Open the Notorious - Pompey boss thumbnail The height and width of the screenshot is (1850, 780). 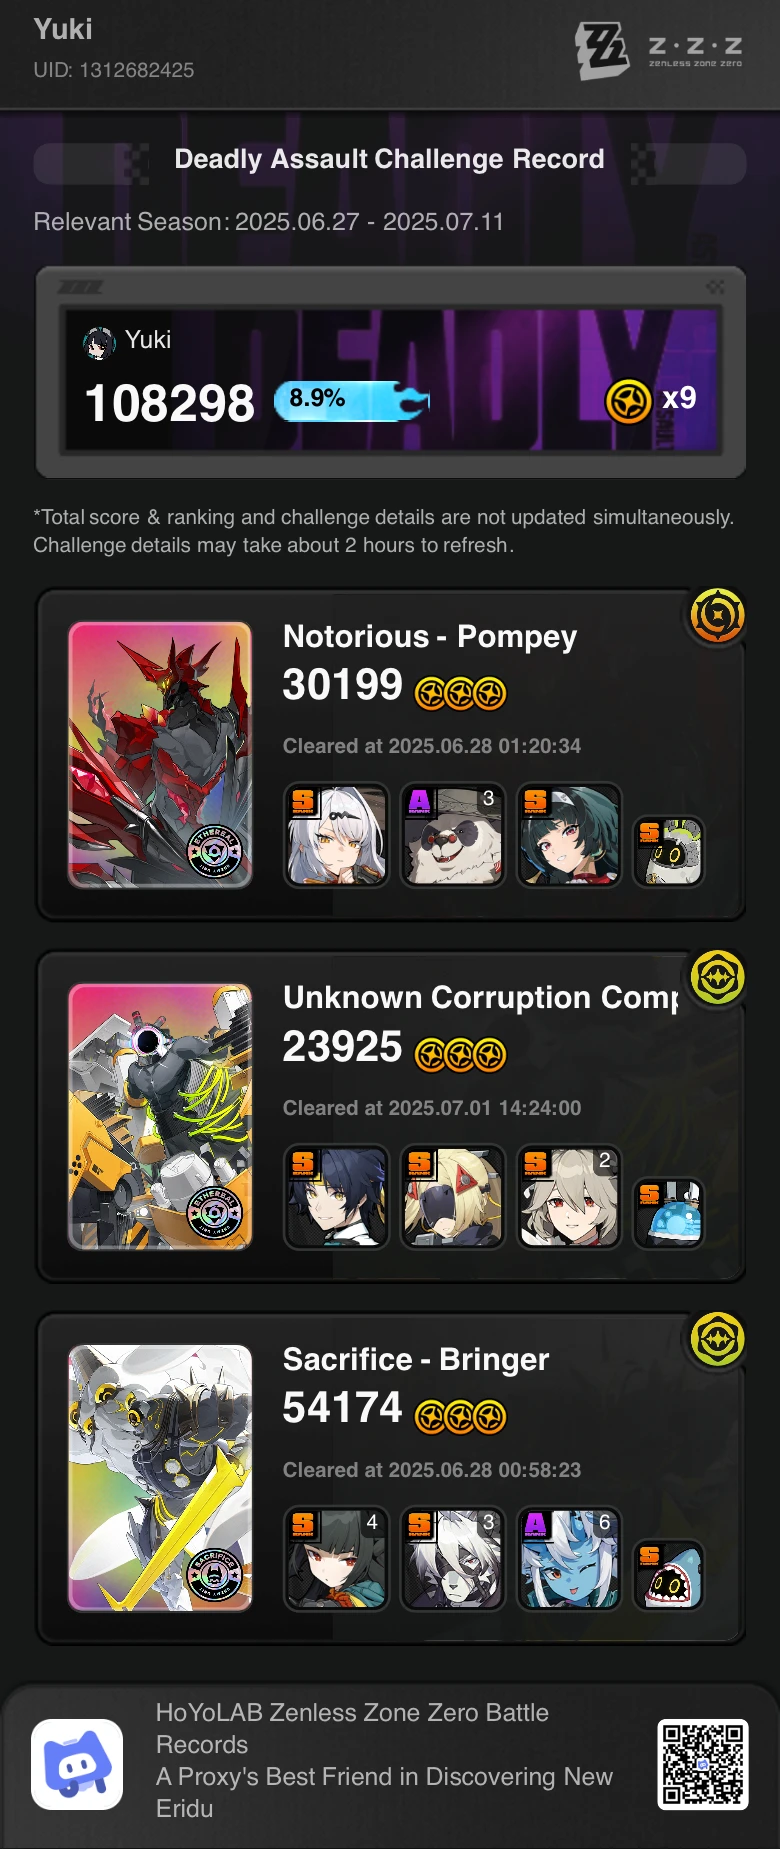(160, 755)
